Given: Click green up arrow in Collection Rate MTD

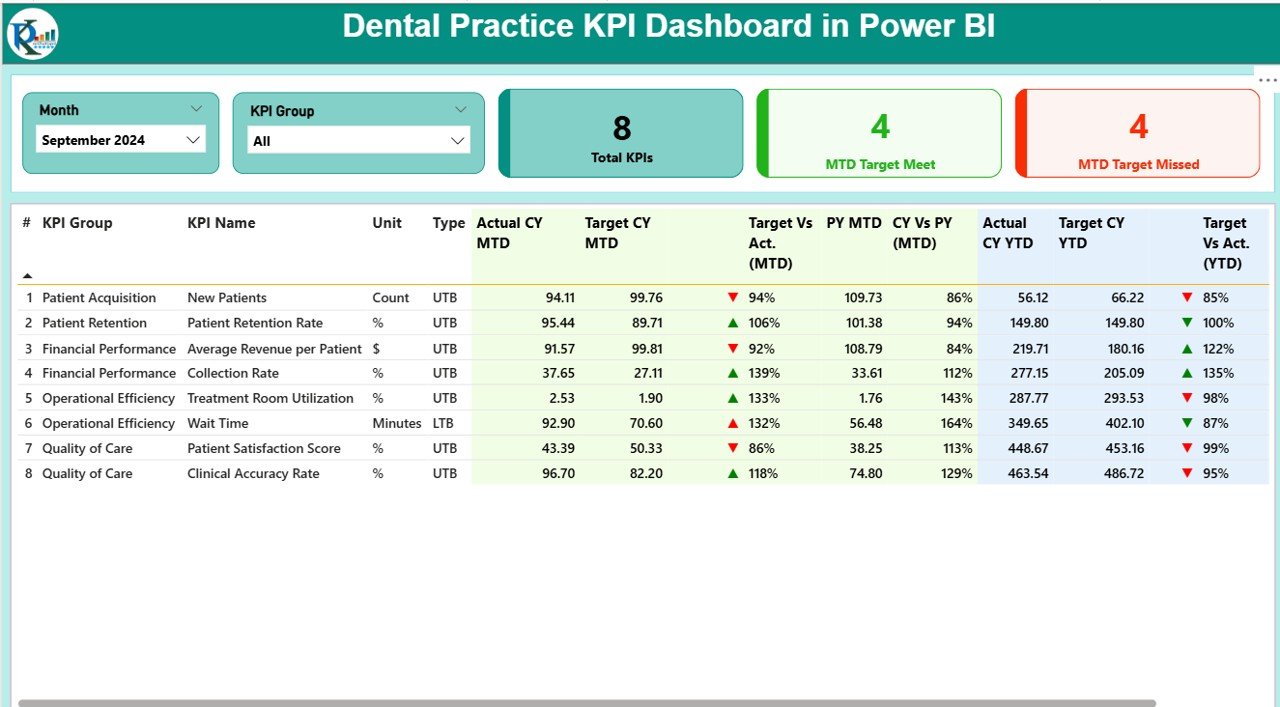Looking at the screenshot, I should (733, 373).
